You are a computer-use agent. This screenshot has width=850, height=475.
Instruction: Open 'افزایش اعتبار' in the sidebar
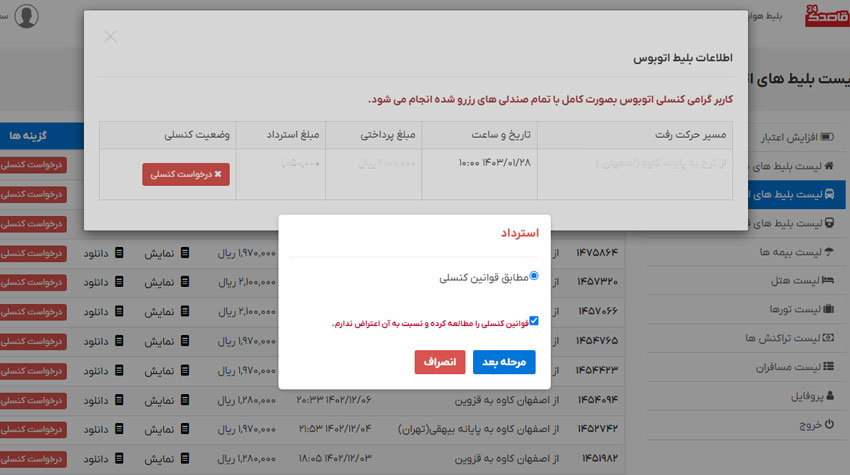pyautogui.click(x=789, y=137)
